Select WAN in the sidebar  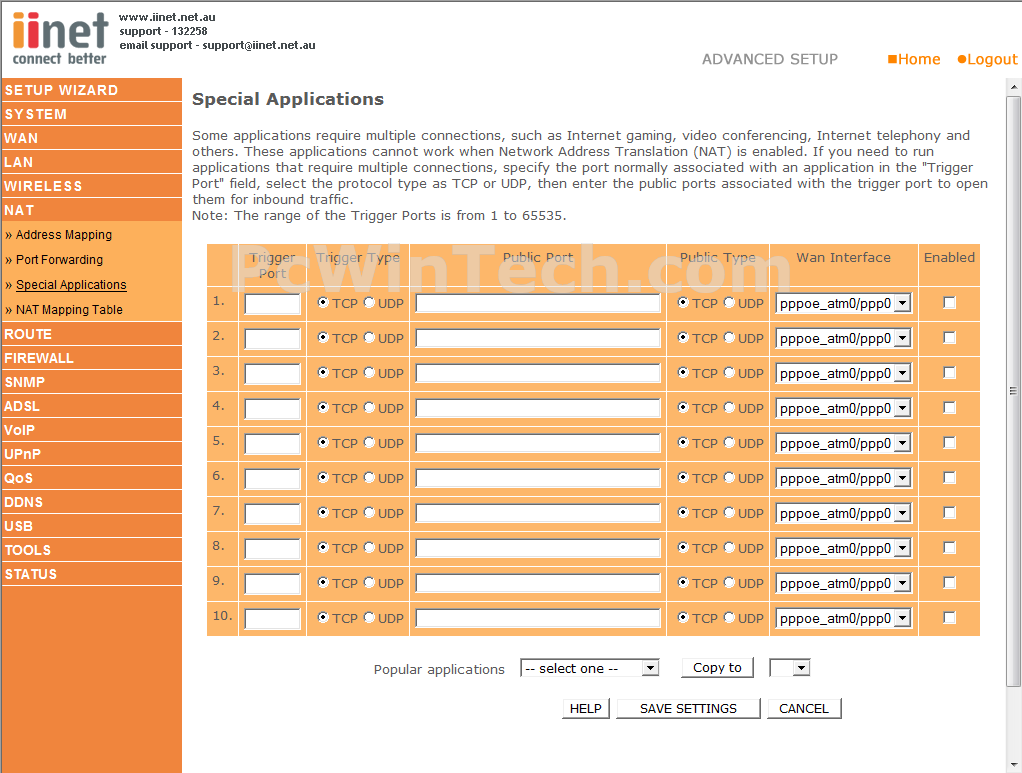(x=91, y=138)
